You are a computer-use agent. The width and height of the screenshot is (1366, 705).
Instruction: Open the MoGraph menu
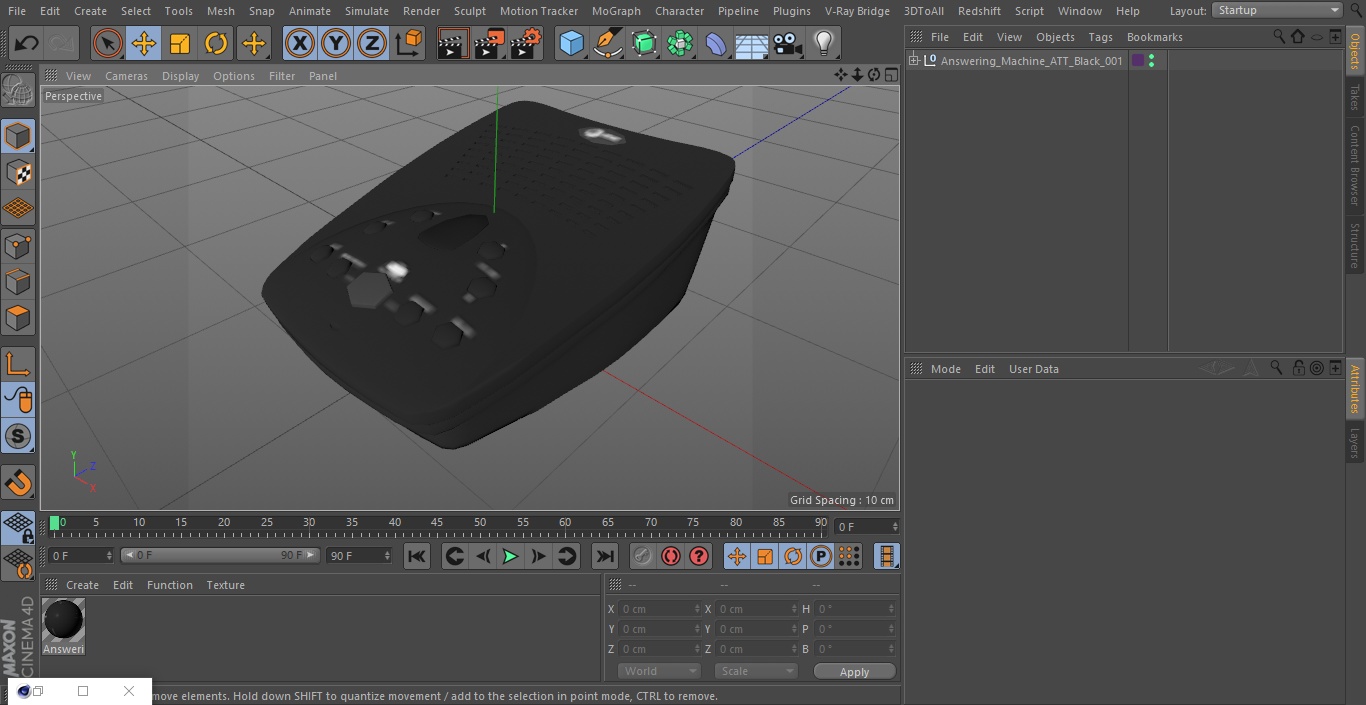point(616,11)
